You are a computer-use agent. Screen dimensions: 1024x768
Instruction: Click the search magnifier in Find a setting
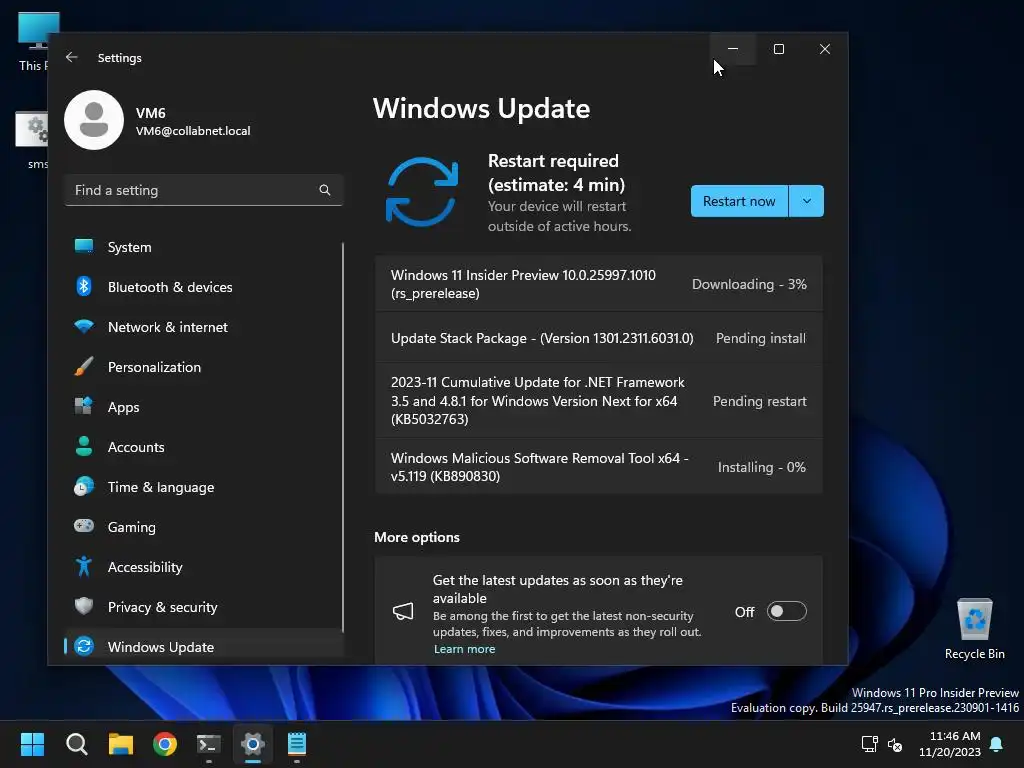pos(325,190)
